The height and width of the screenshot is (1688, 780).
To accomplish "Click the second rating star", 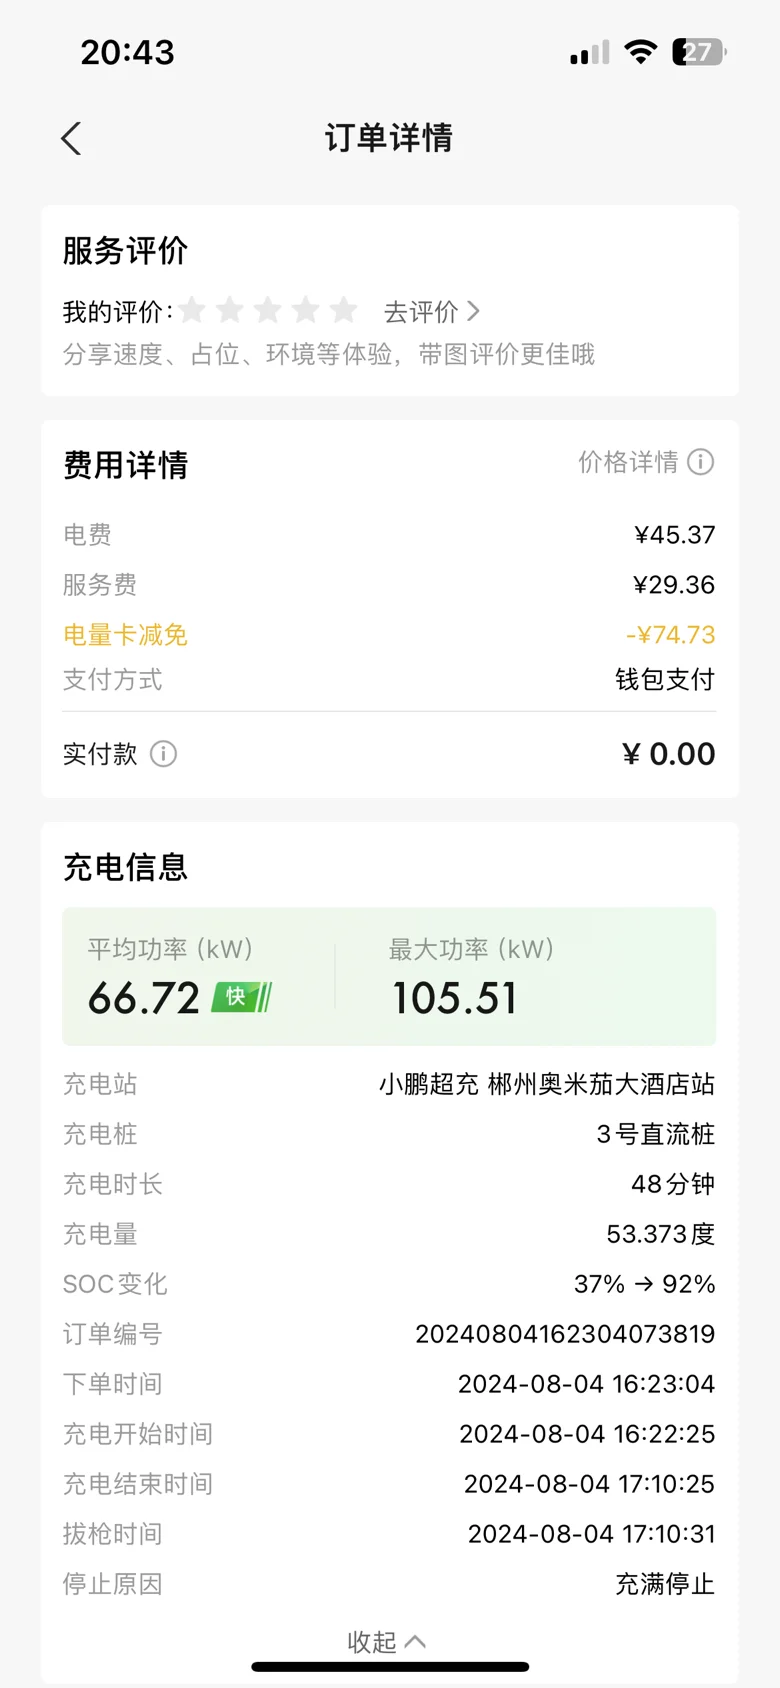I will 230,311.
